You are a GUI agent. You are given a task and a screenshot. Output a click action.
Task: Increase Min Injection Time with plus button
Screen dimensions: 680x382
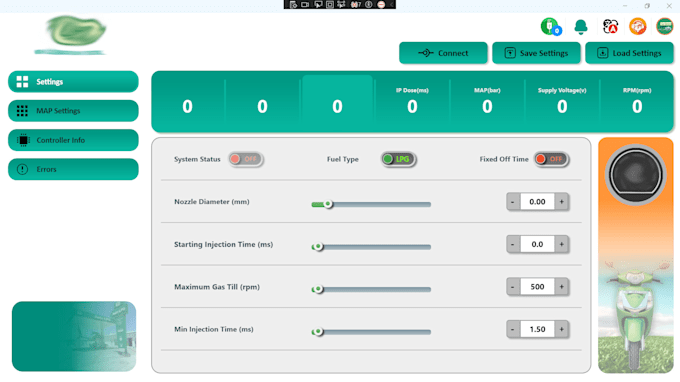[x=562, y=329]
